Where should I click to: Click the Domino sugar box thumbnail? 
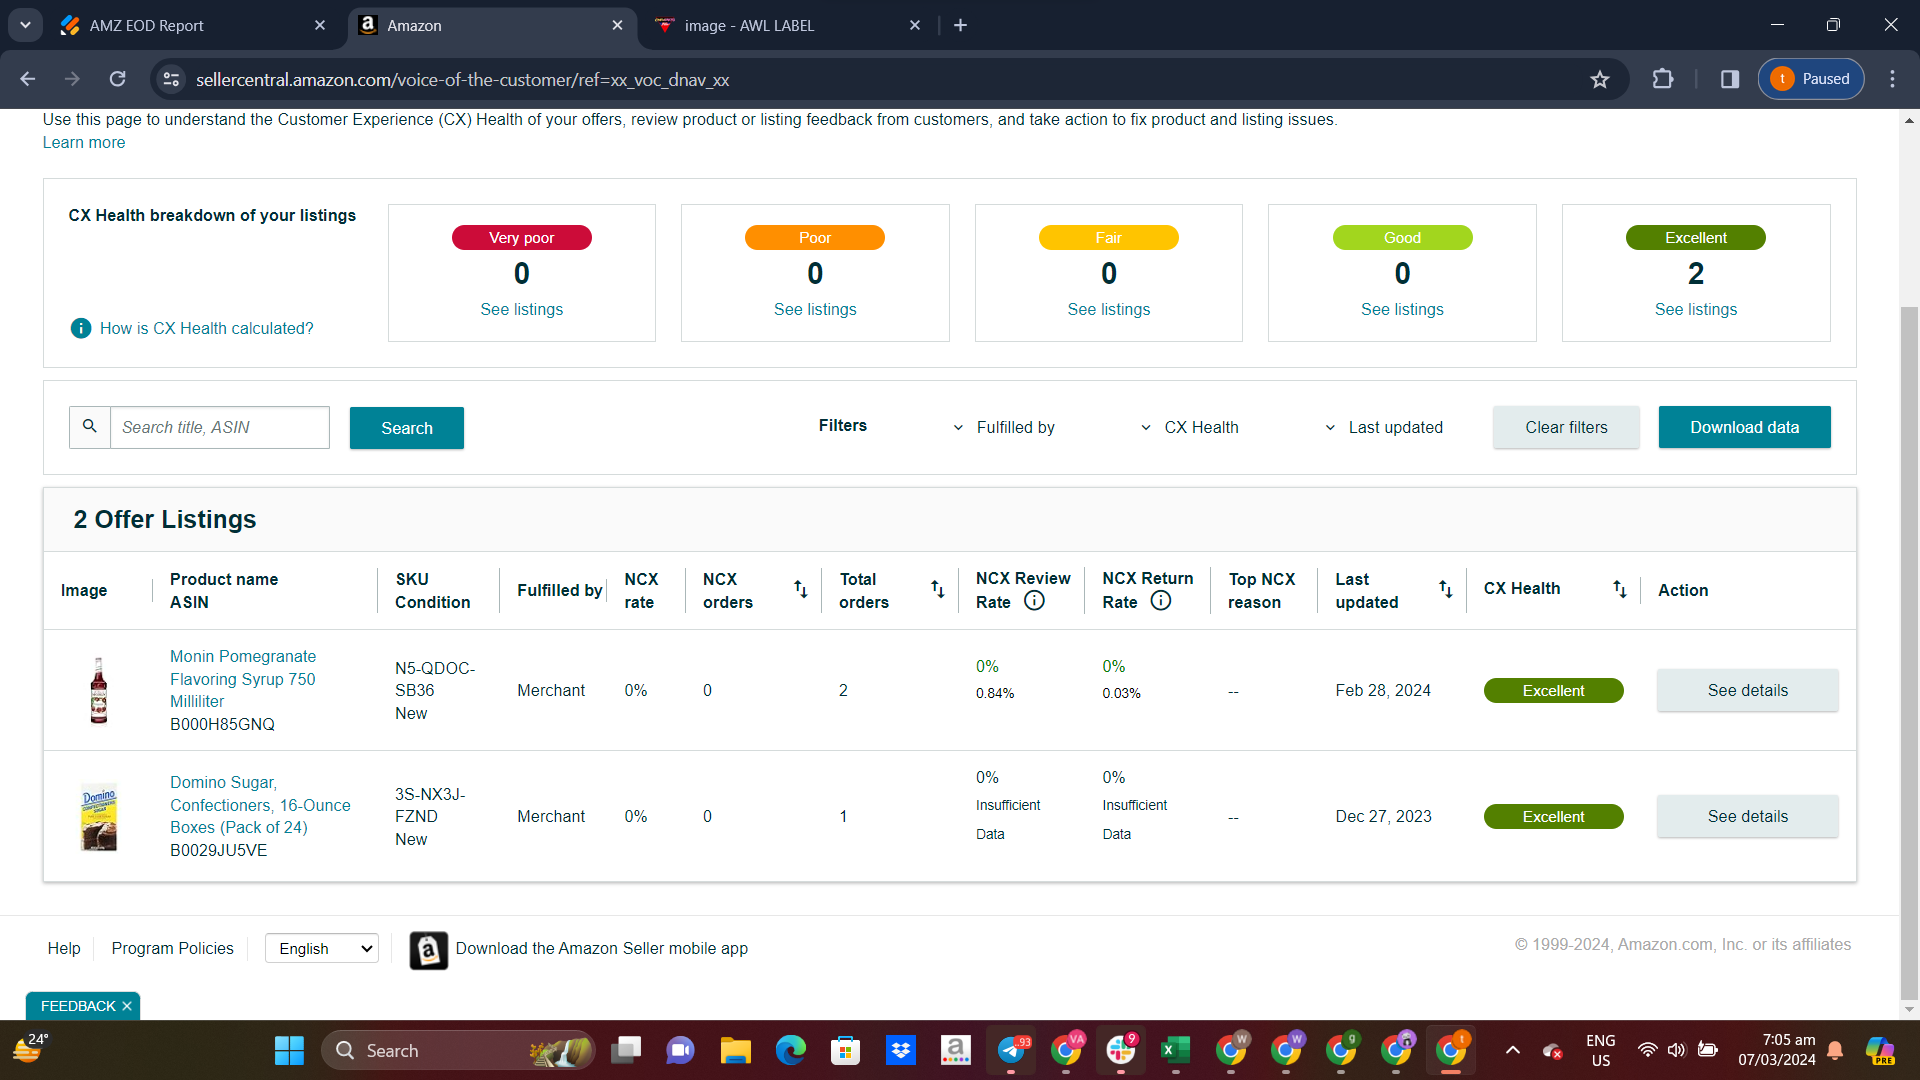[x=99, y=816]
